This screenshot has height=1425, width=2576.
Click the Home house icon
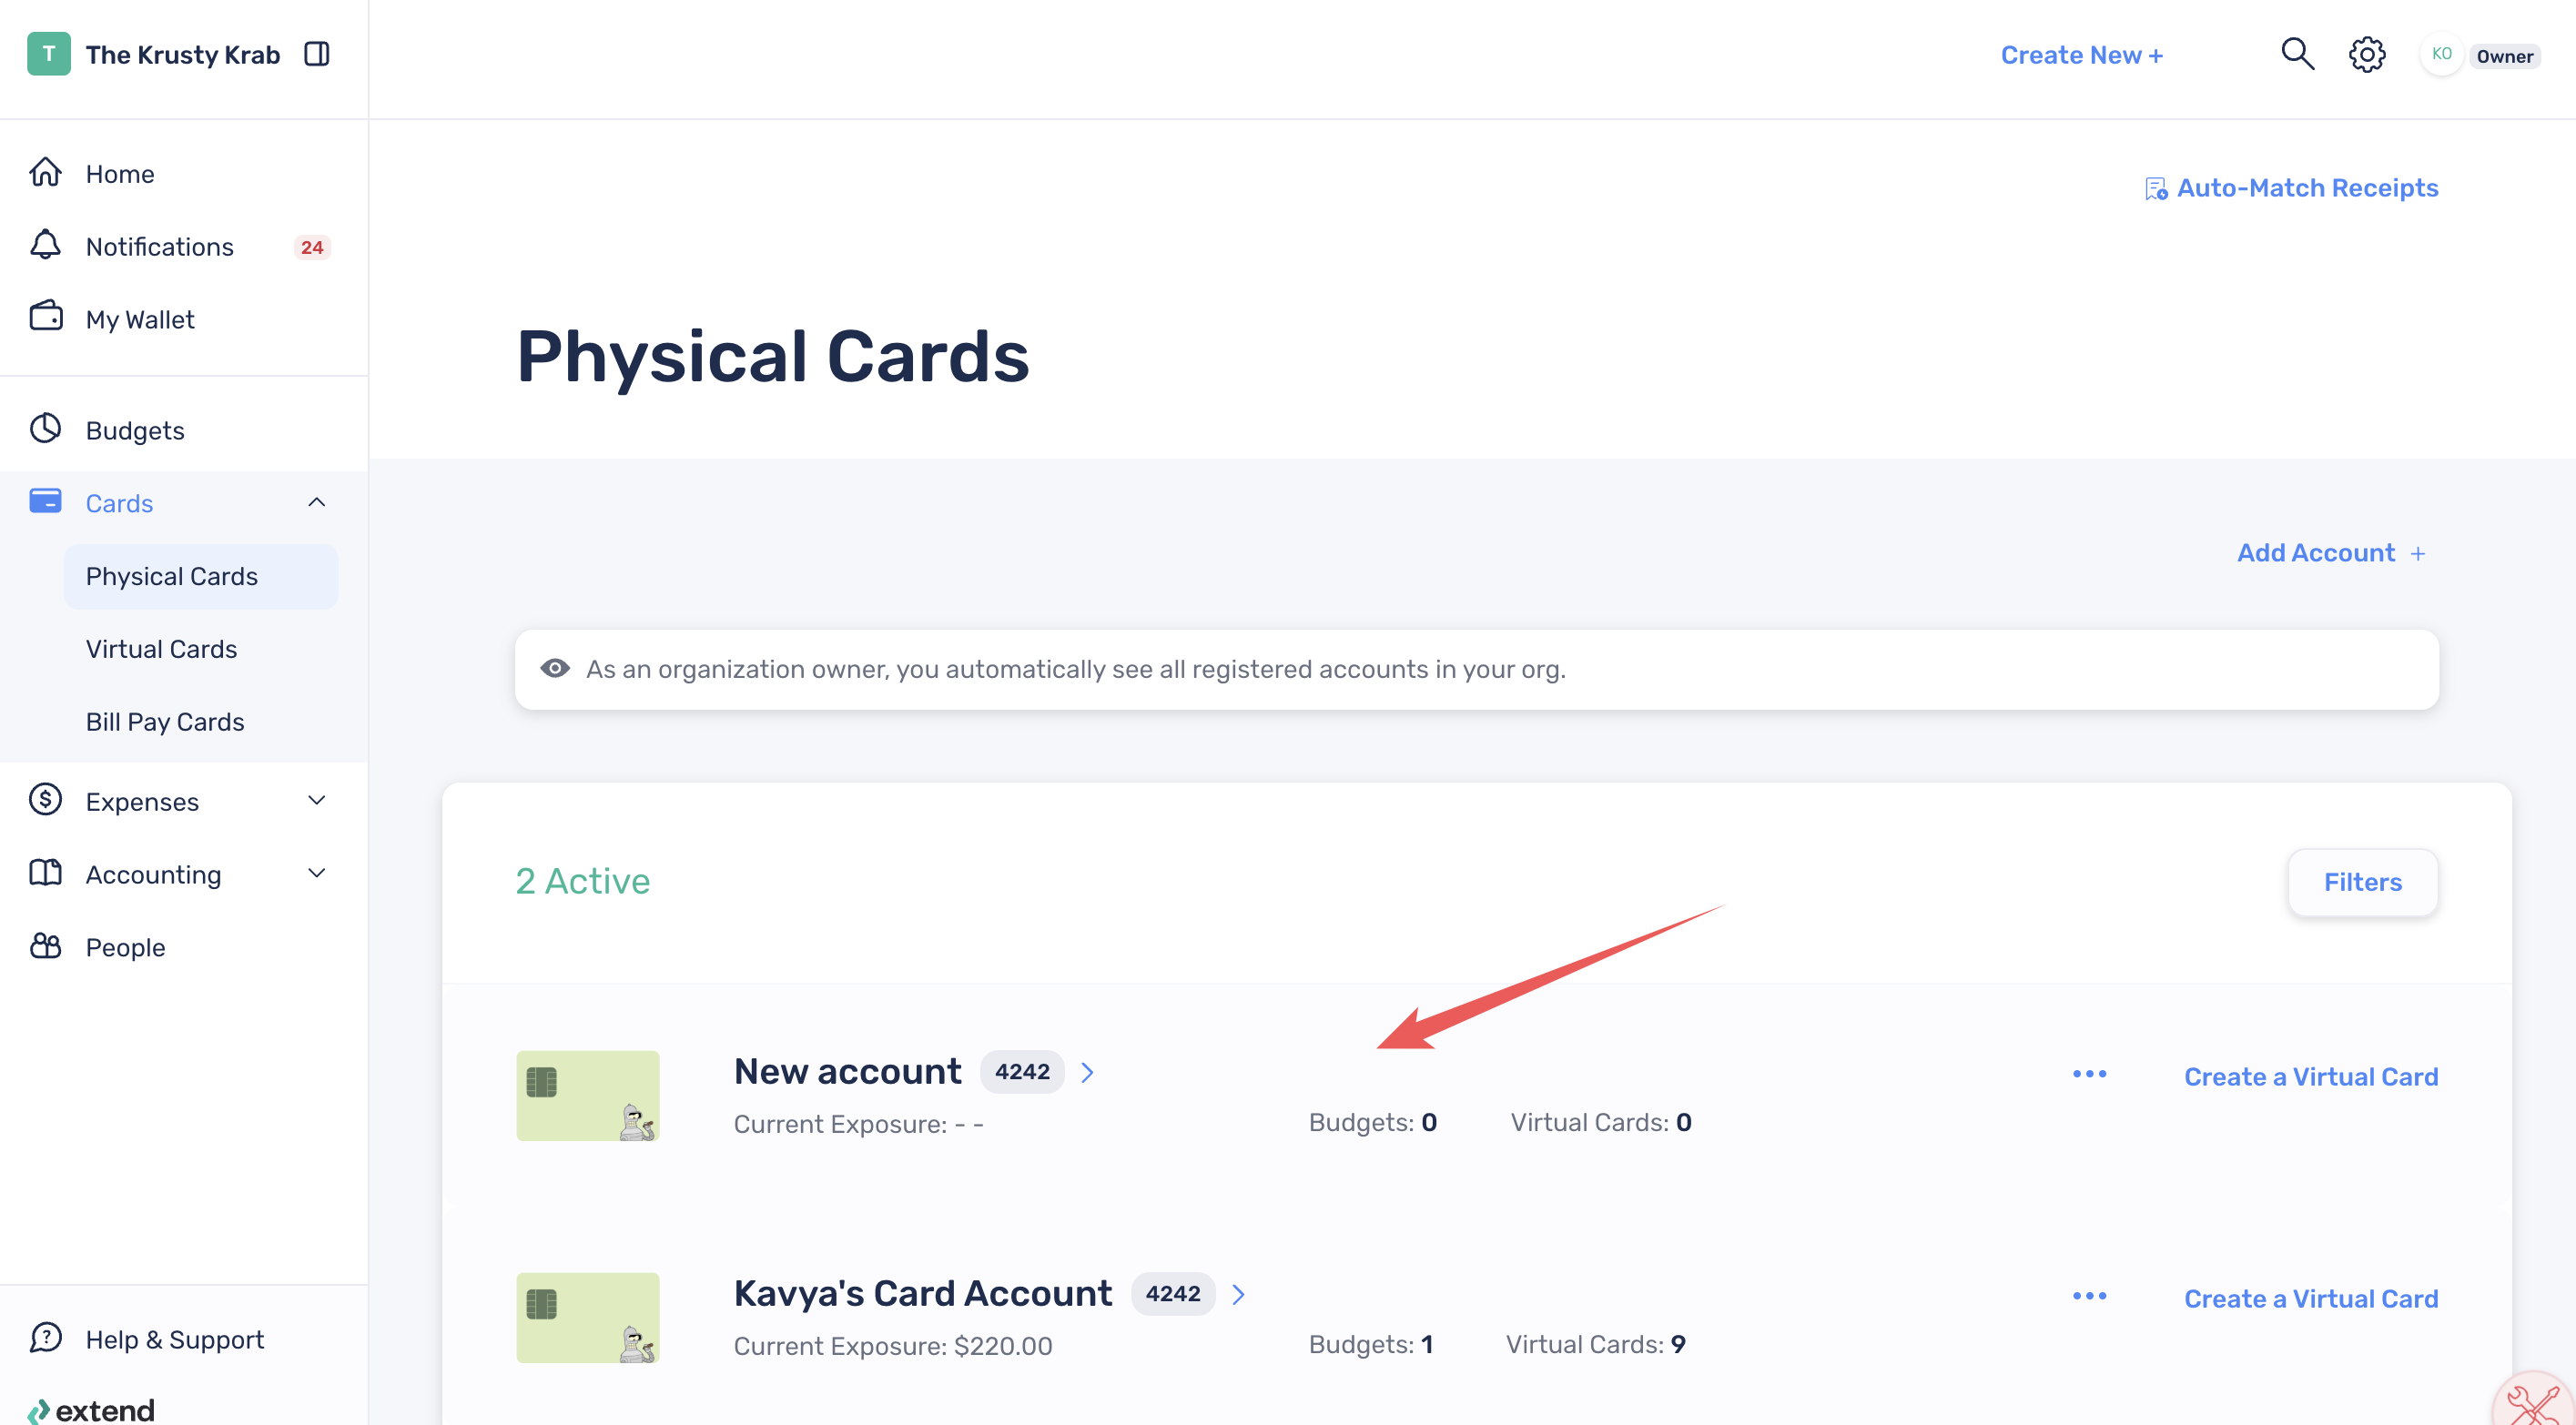tap(45, 172)
